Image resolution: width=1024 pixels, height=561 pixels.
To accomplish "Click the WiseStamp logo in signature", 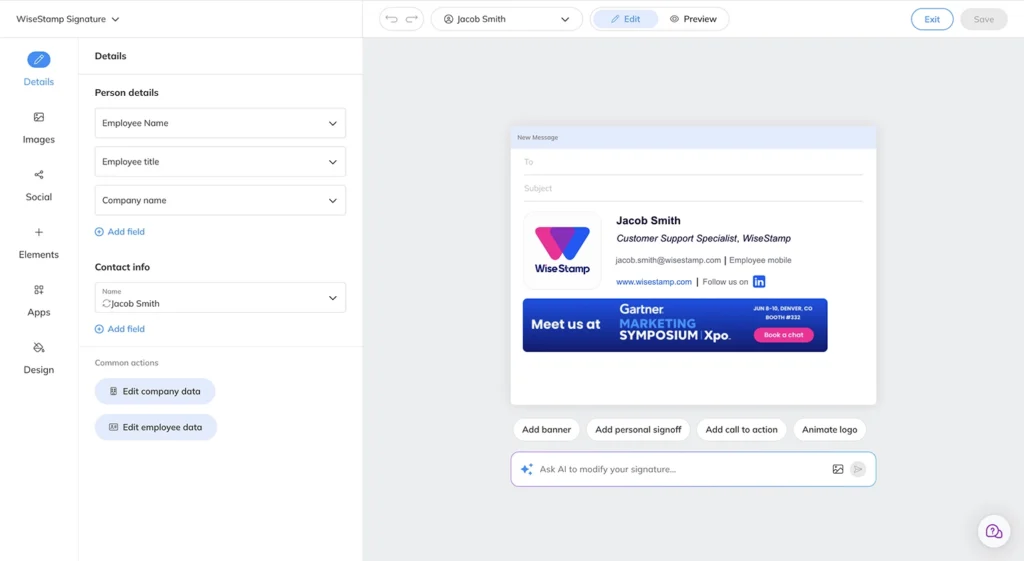I will point(562,250).
